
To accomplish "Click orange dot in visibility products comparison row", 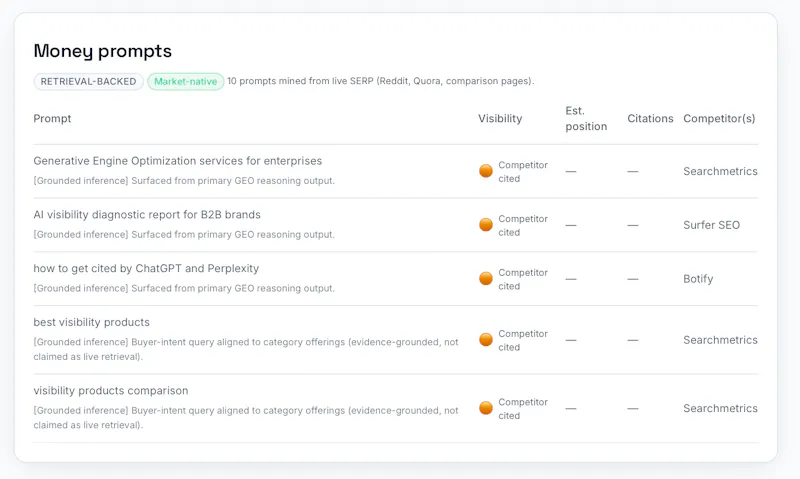I will 486,408.
